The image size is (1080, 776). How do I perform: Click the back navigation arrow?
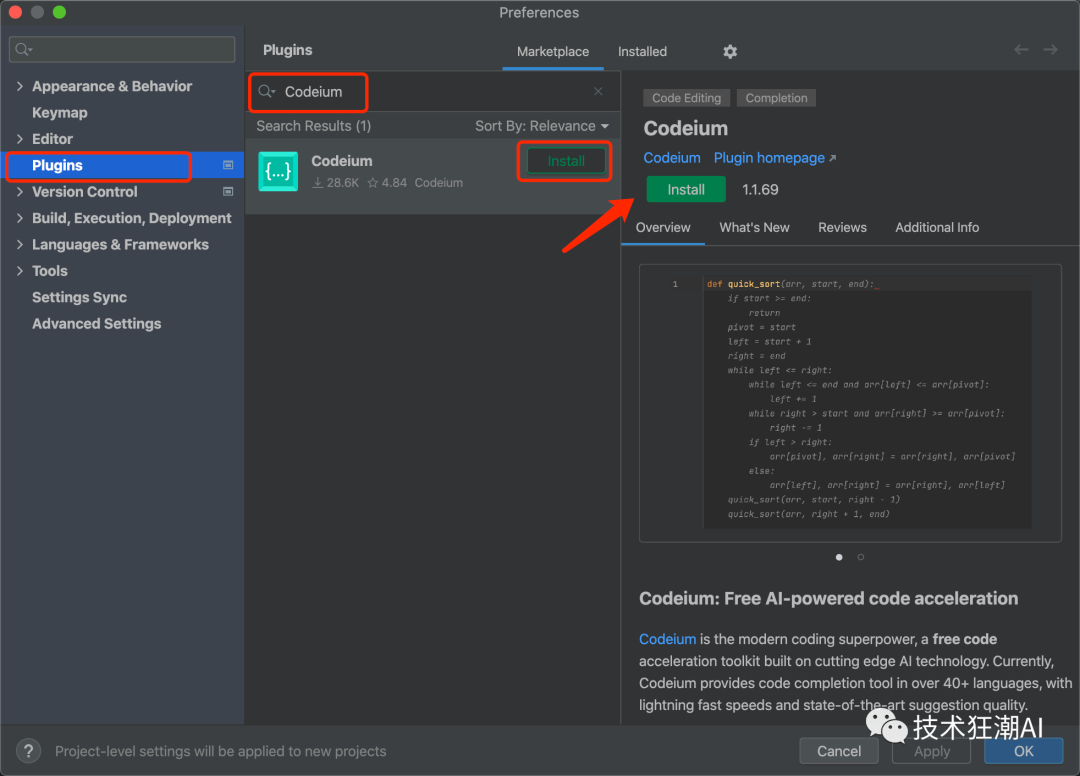point(1020,50)
